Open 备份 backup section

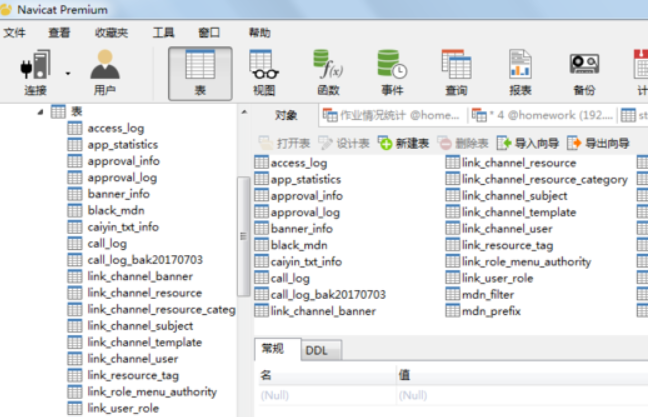coord(584,73)
